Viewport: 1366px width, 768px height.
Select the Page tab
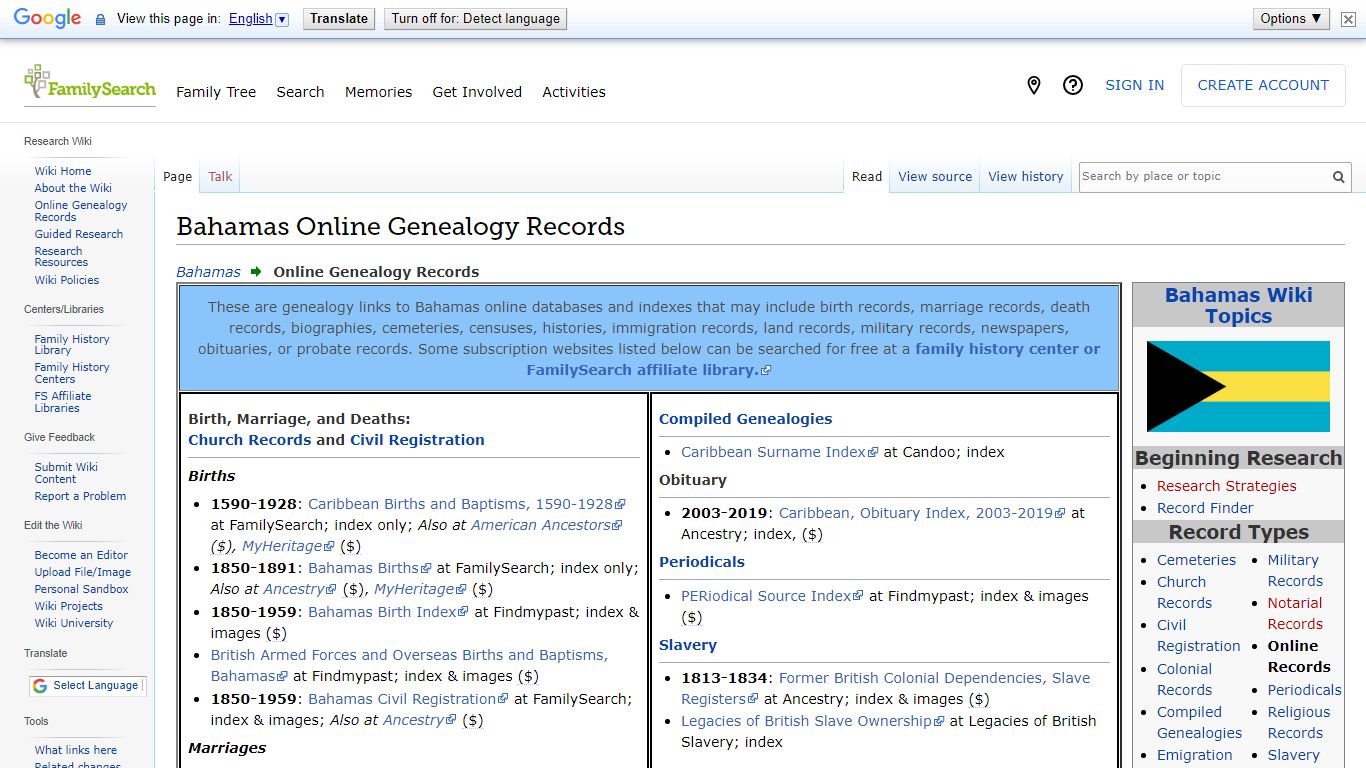point(177,177)
